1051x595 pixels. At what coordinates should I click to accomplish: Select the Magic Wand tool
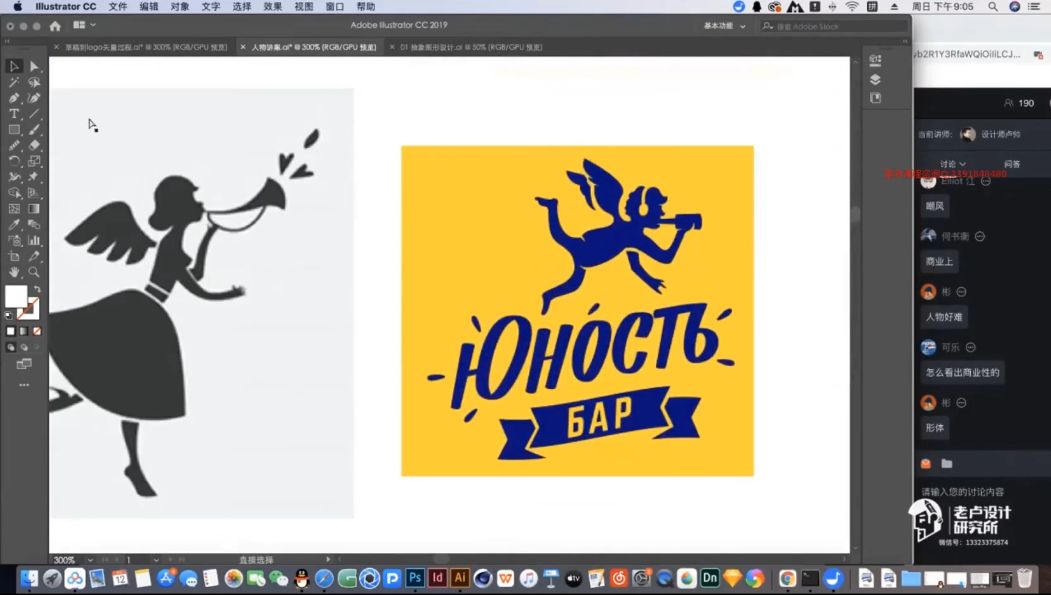tap(14, 82)
